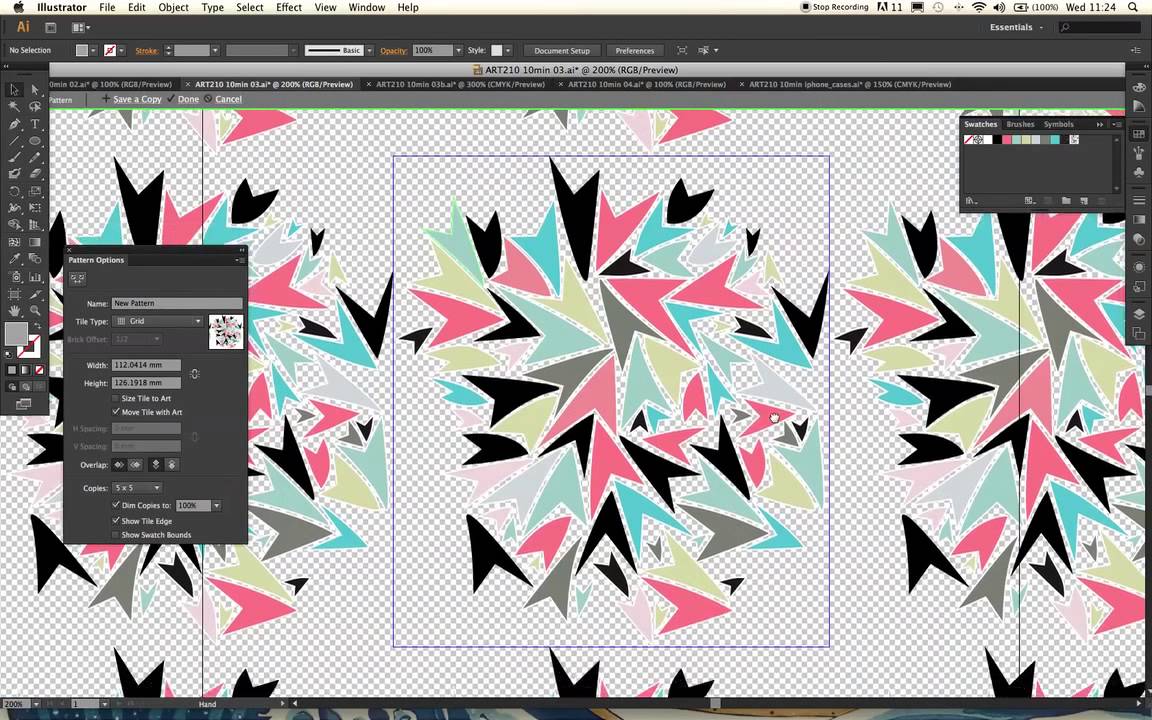Pick the Eyedropper tool
This screenshot has height=720, width=1152.
point(14,259)
